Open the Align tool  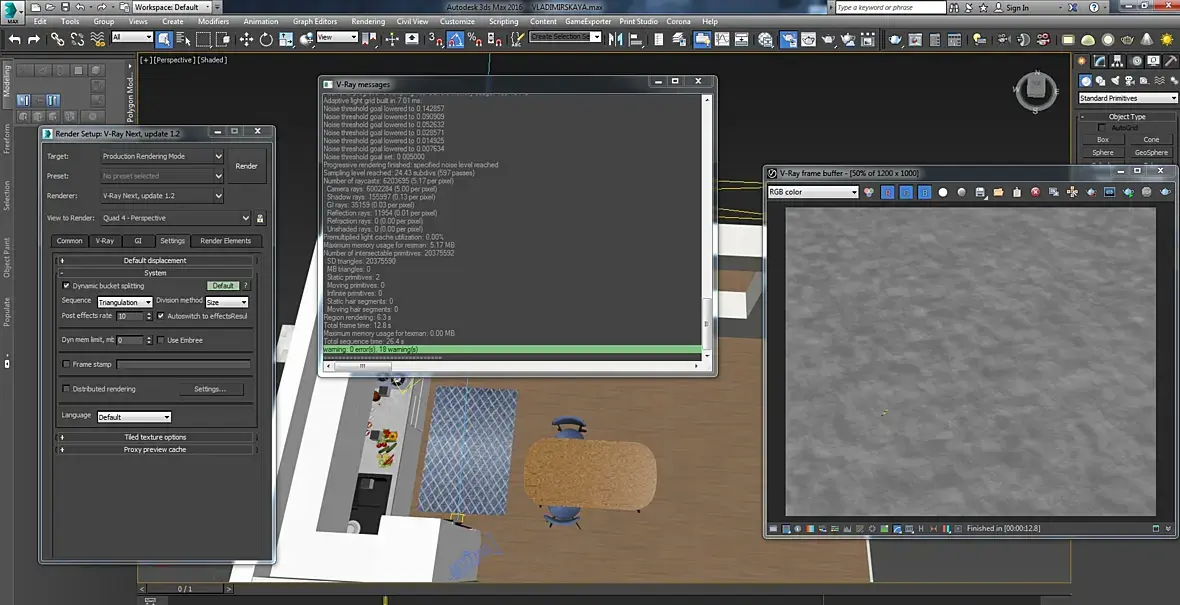[634, 39]
